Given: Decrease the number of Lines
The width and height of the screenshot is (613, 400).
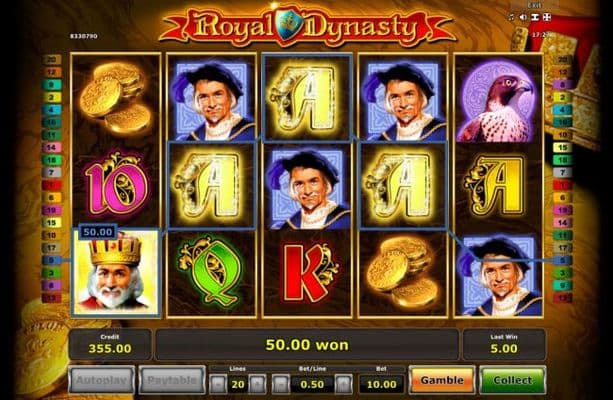Looking at the screenshot, I should (x=218, y=384).
